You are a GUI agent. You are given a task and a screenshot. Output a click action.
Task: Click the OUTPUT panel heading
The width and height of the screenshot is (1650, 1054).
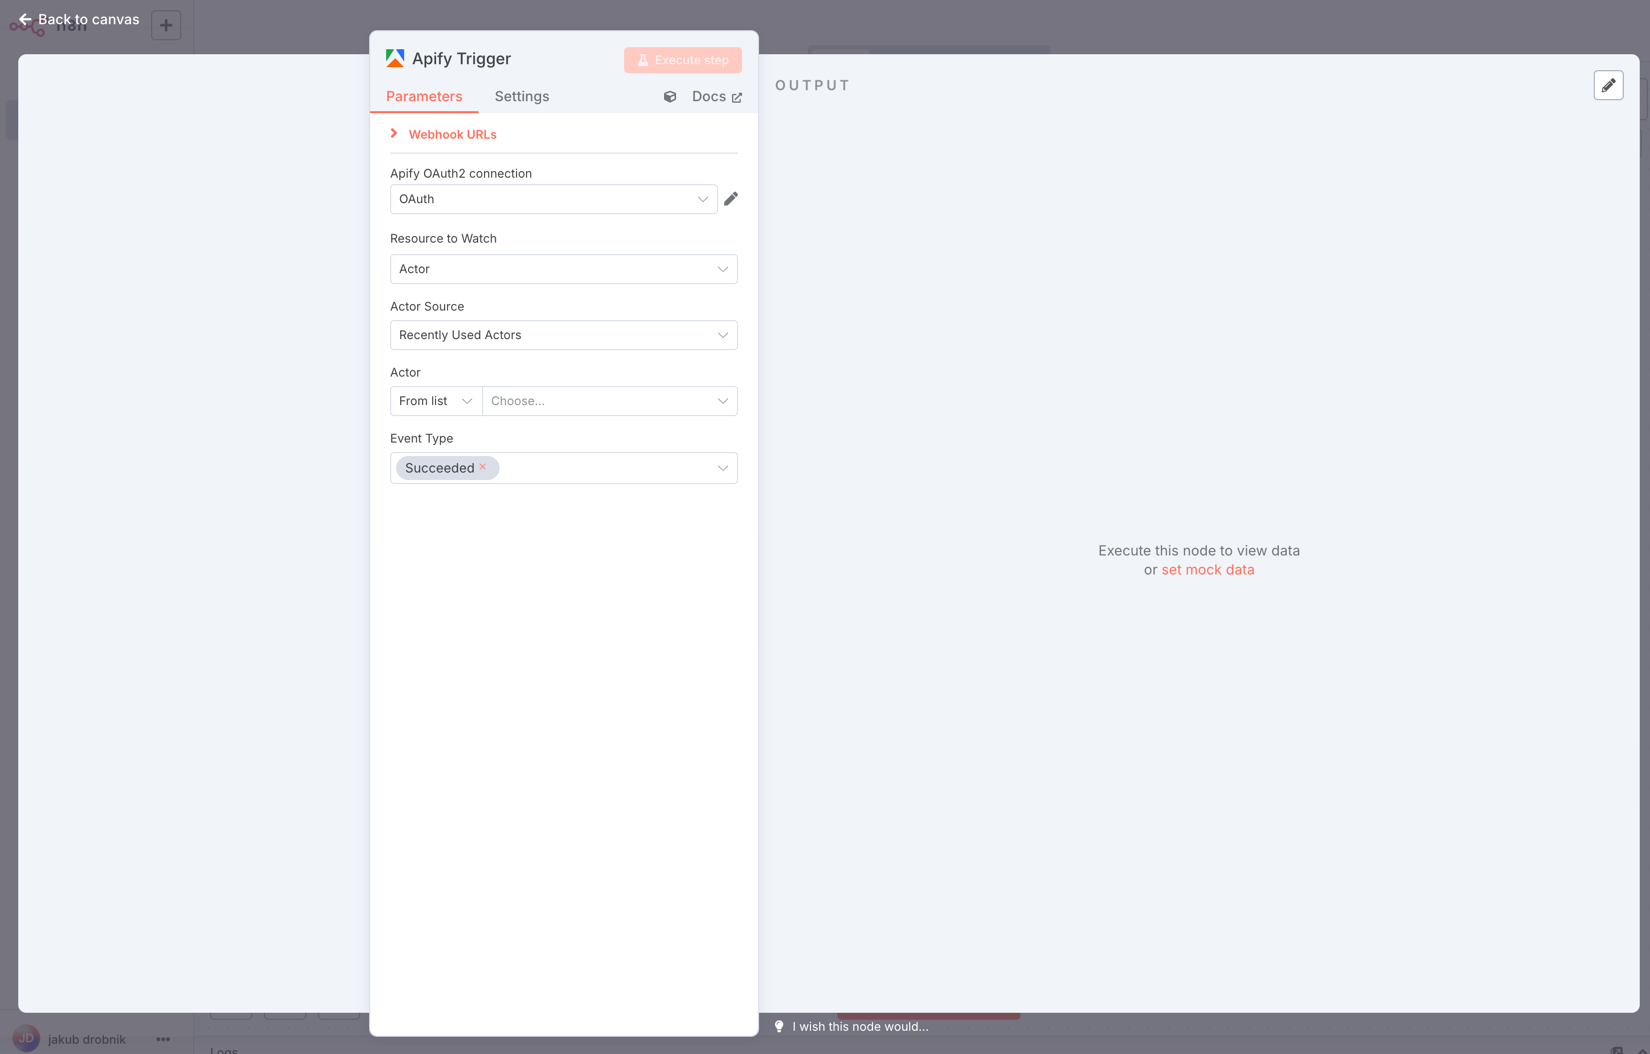coord(812,85)
